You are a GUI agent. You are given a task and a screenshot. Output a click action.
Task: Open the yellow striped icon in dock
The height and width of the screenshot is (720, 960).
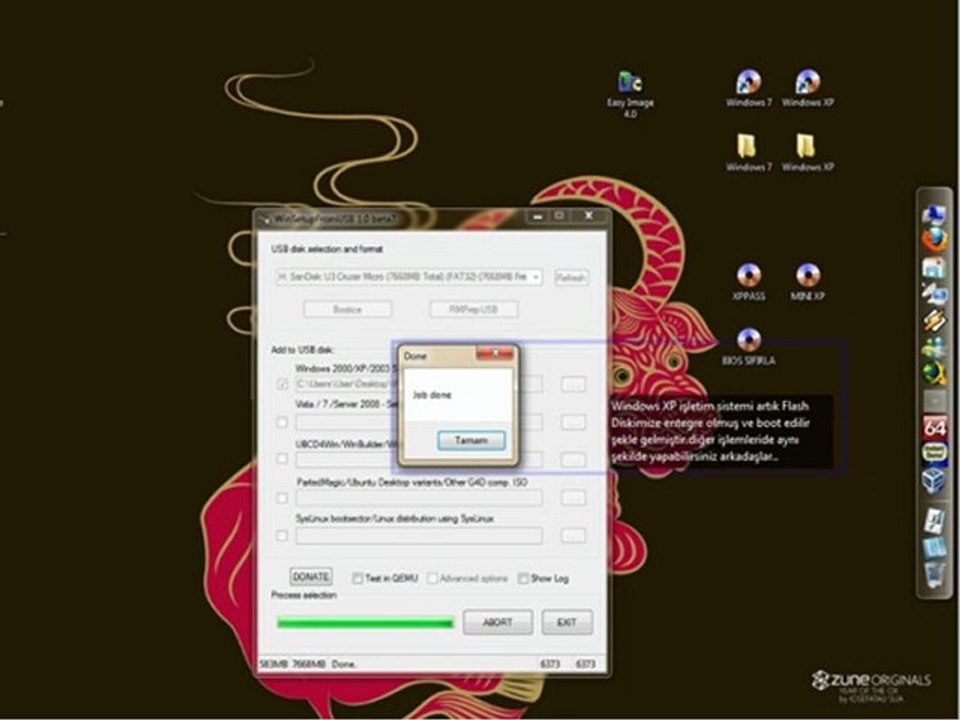click(934, 320)
